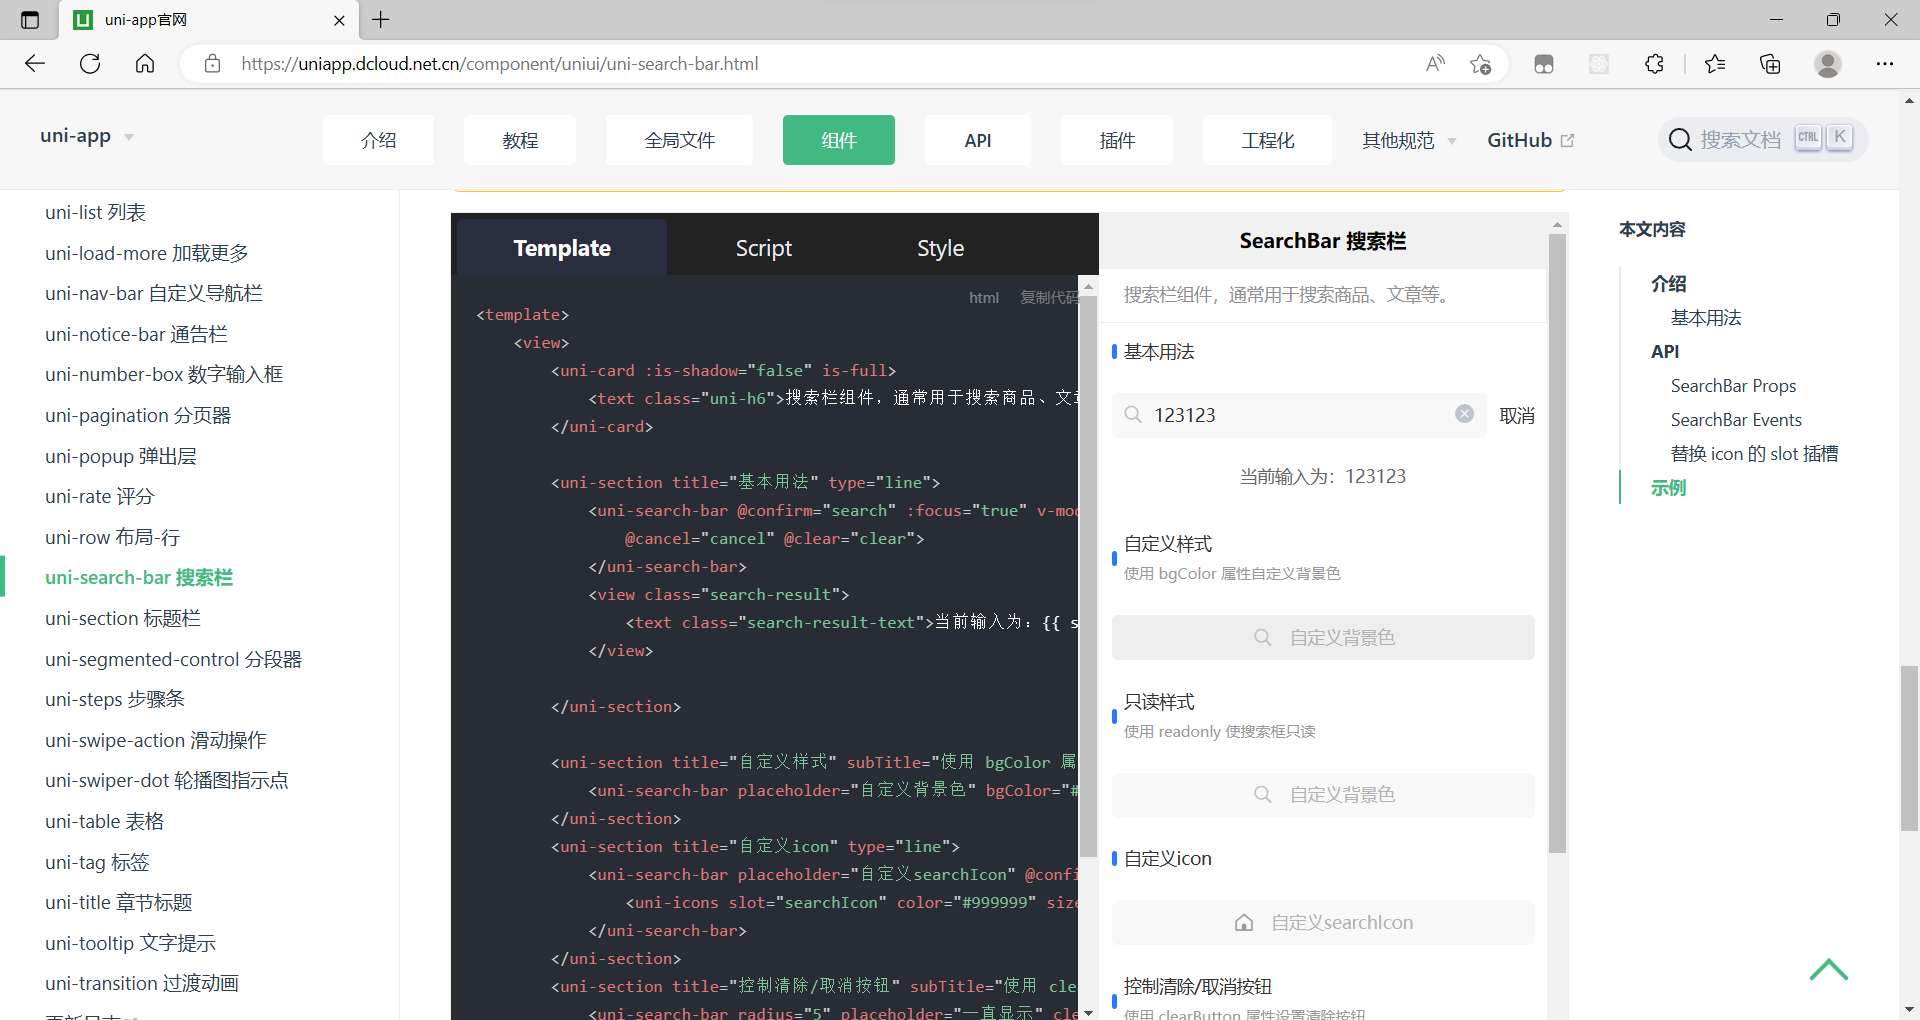This screenshot has height=1020, width=1920.
Task: Click the magnifier icon in 自定义背景色 field
Action: point(1262,637)
